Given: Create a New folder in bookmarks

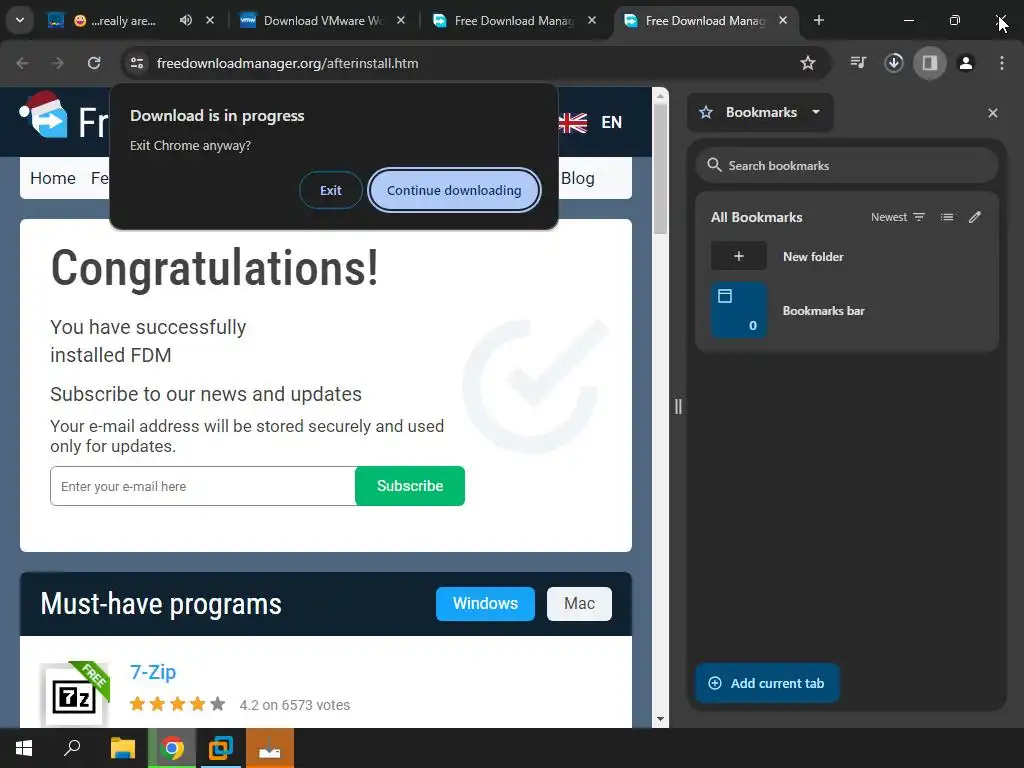Looking at the screenshot, I should [x=846, y=257].
